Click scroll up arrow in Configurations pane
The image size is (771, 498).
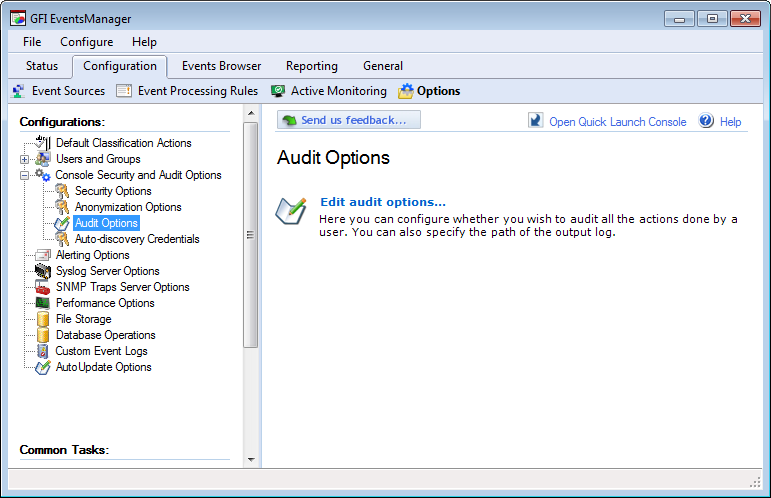[251, 114]
